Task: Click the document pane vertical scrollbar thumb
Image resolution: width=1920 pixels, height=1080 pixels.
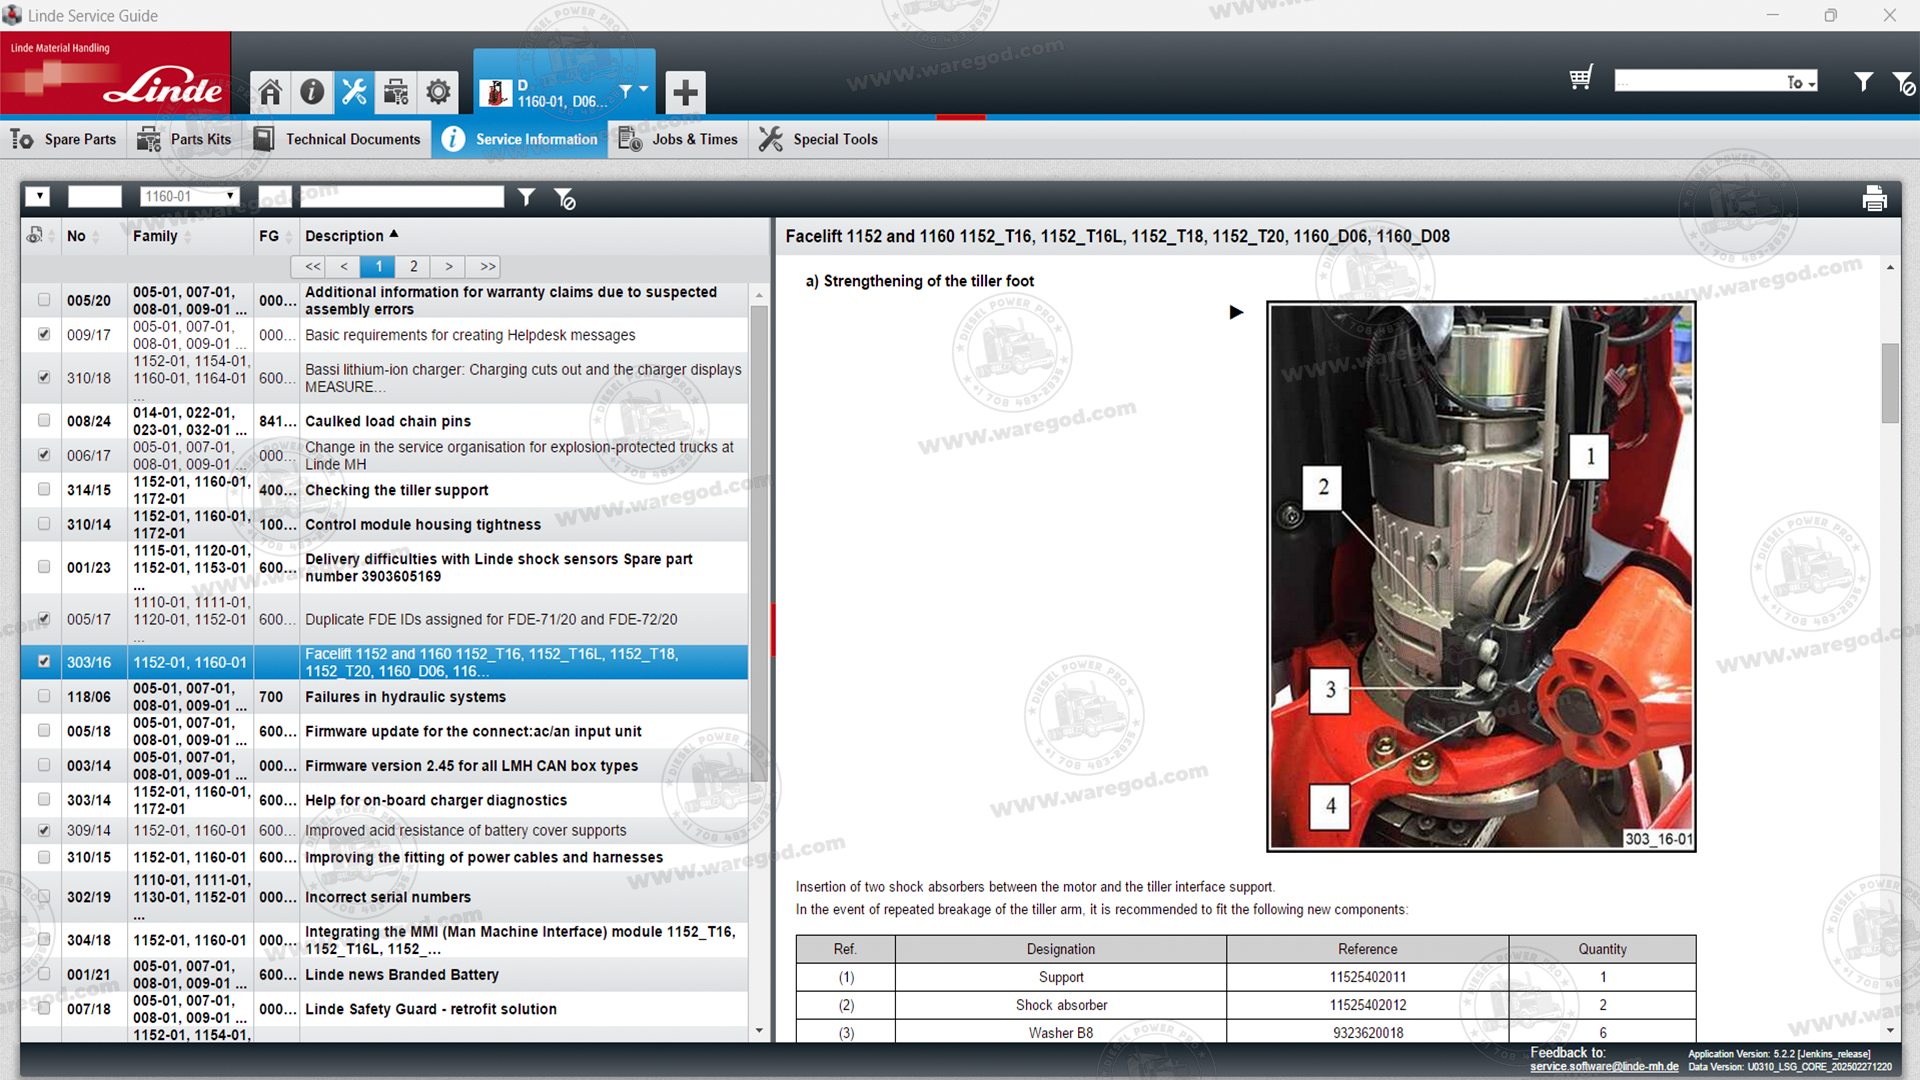Action: click(x=1889, y=383)
